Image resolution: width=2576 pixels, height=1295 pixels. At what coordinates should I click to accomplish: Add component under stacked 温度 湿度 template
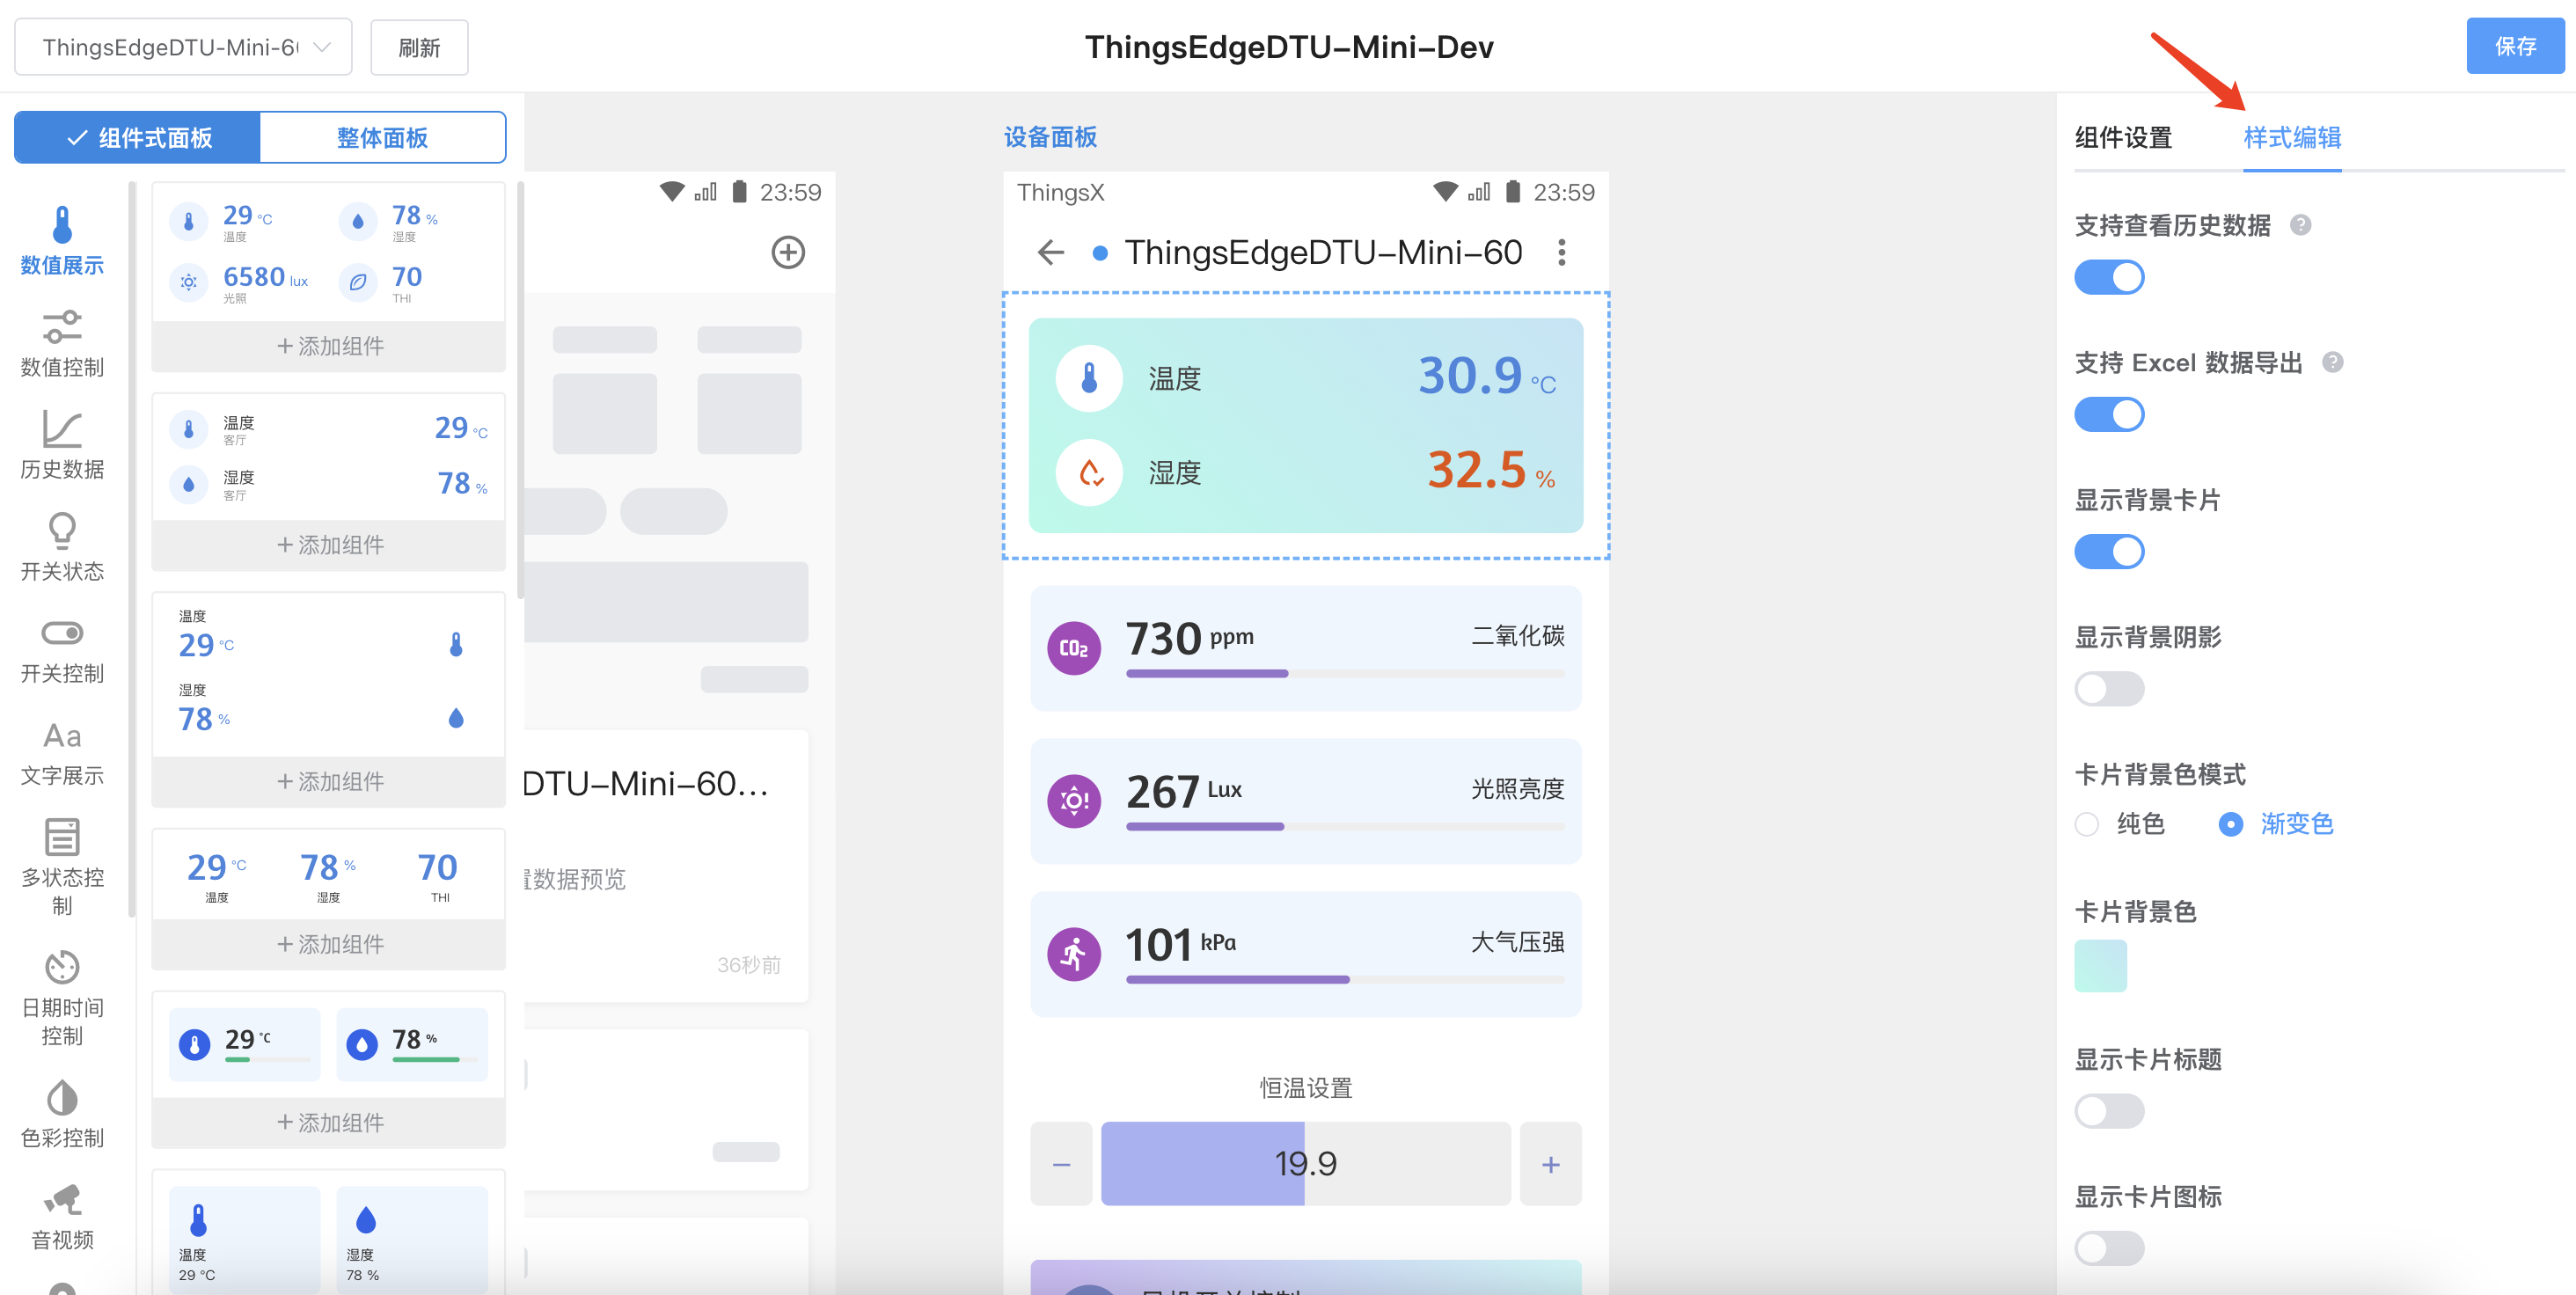click(x=329, y=781)
